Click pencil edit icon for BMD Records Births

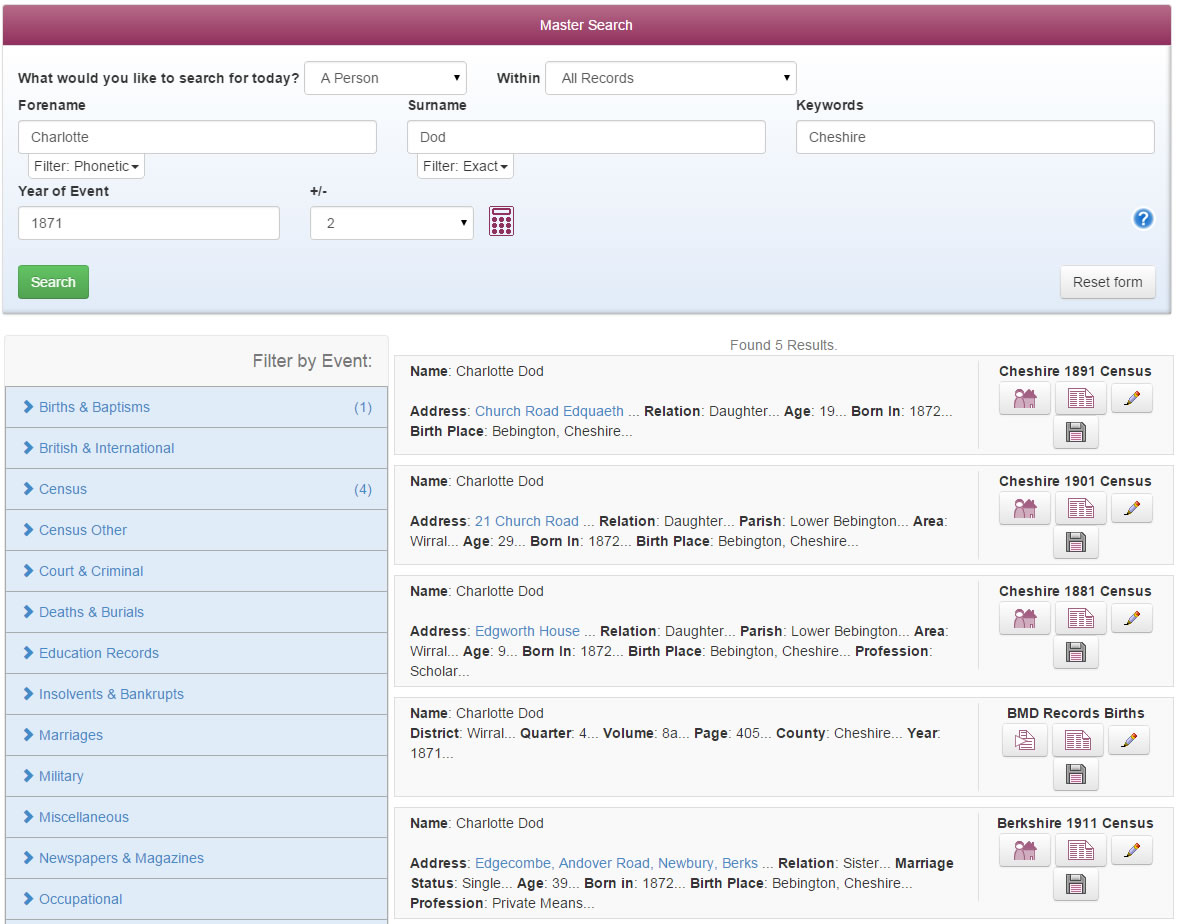[x=1128, y=741]
